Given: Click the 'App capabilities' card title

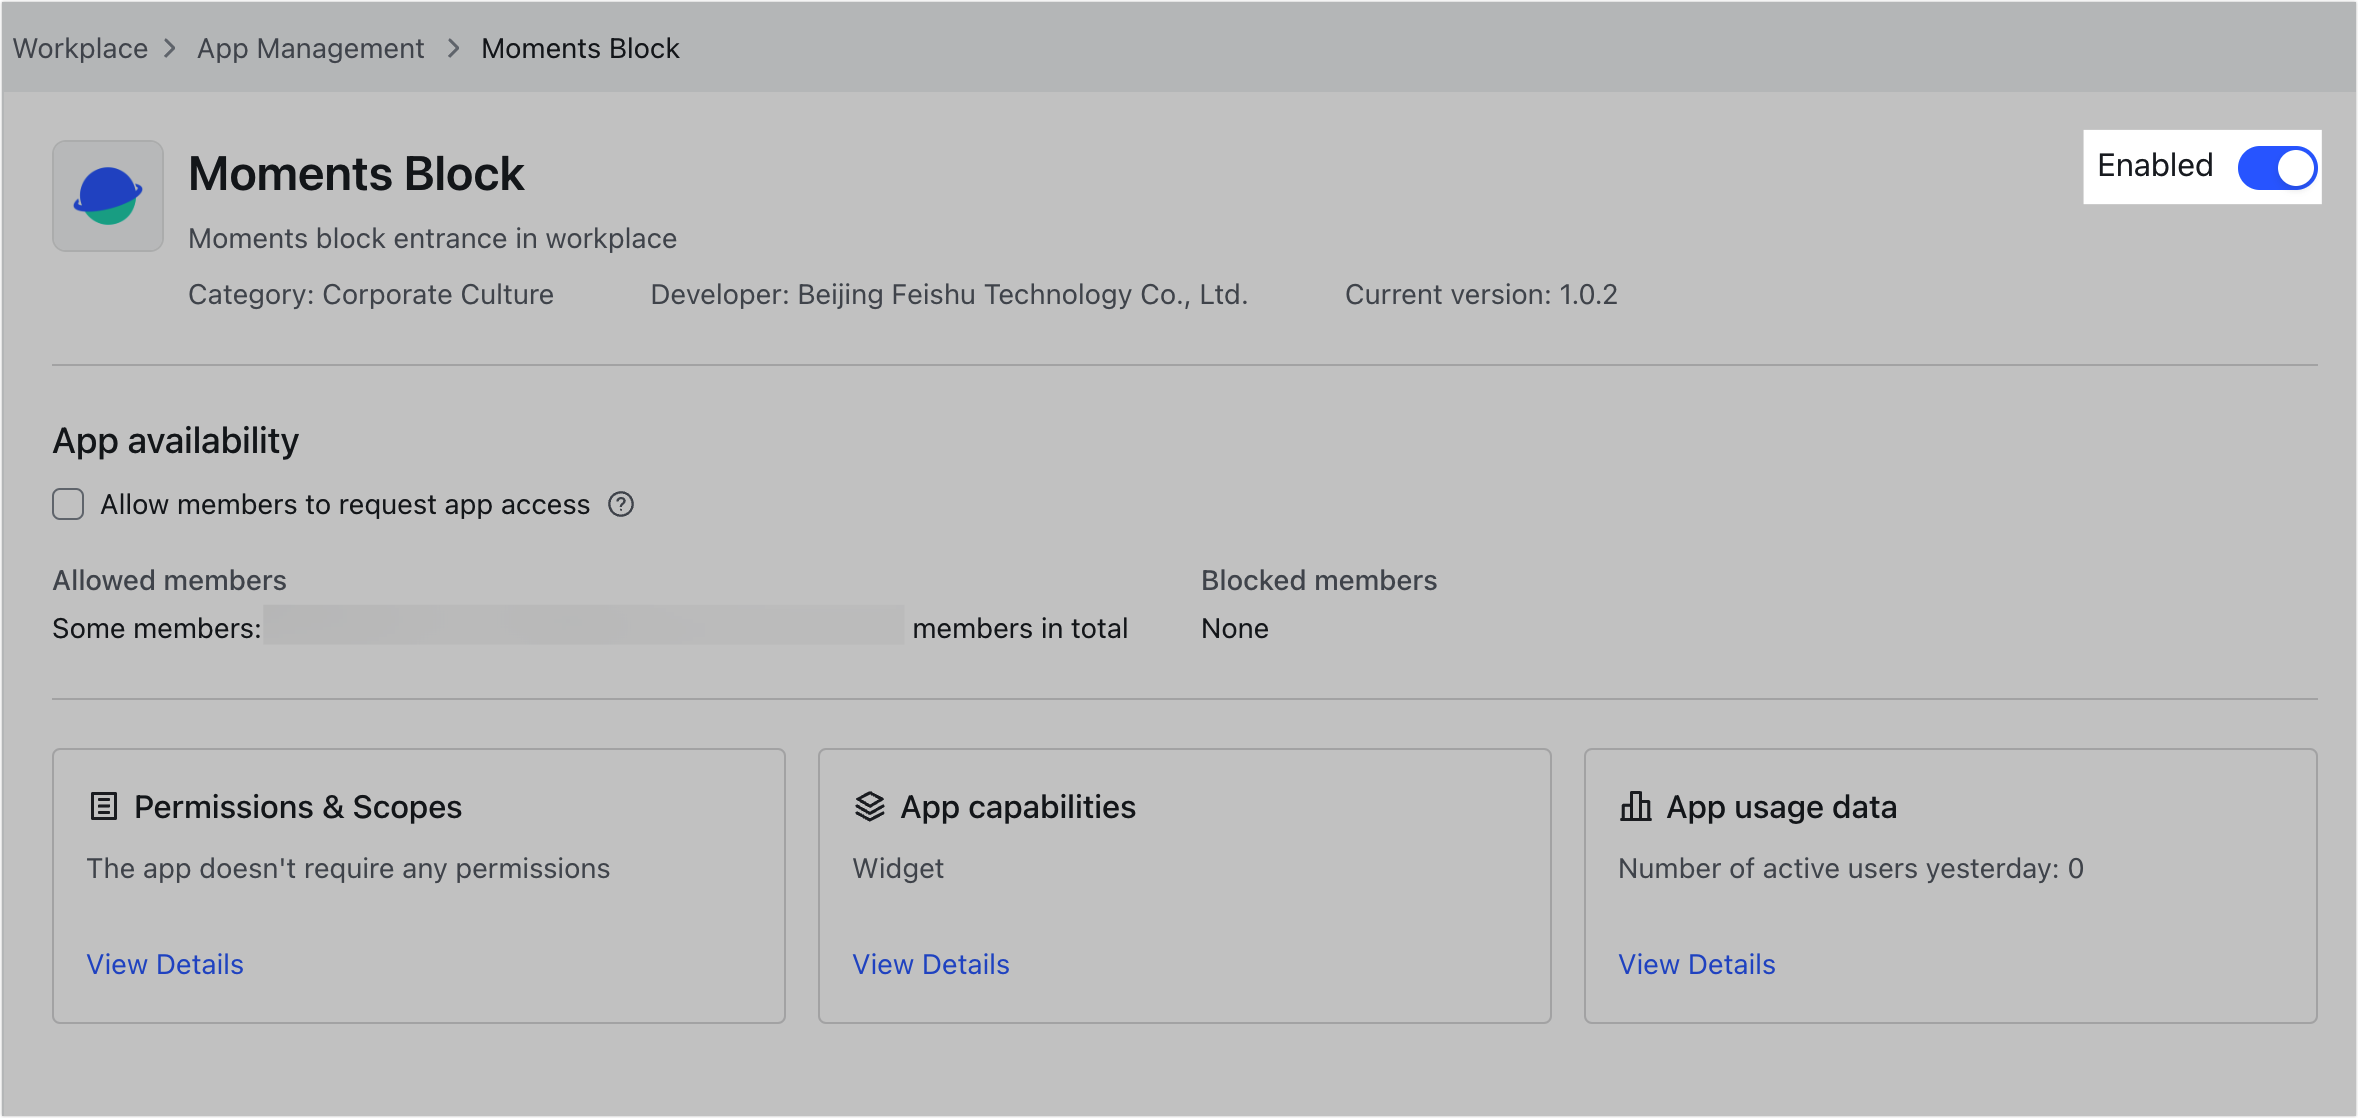Looking at the screenshot, I should point(1018,806).
